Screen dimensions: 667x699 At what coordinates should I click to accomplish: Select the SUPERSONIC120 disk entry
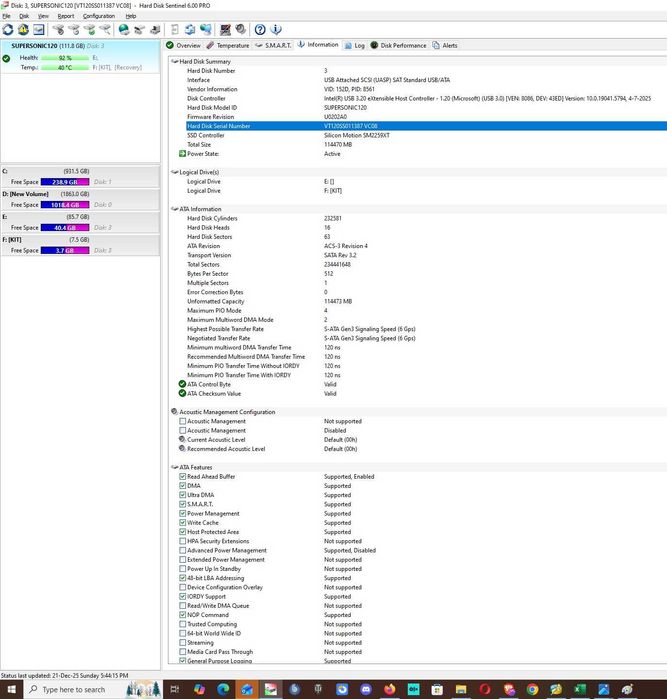coord(80,57)
